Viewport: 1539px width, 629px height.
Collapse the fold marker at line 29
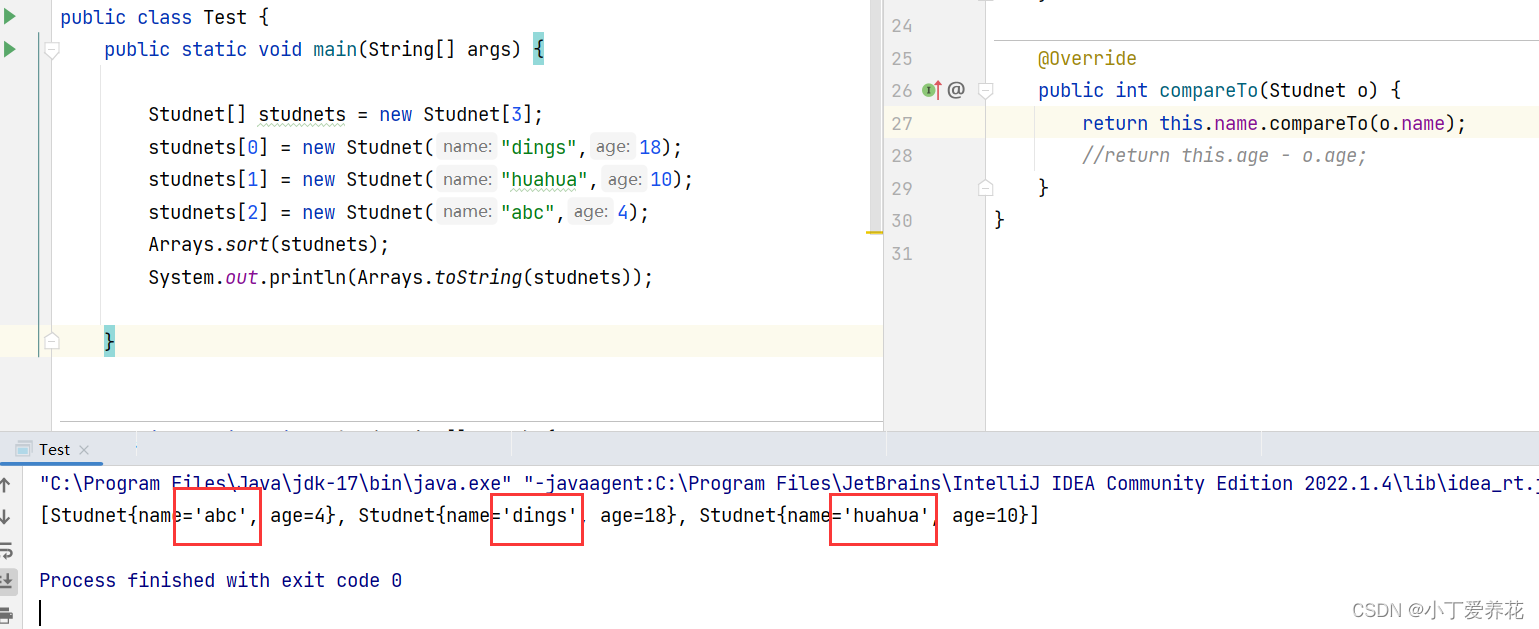[985, 187]
